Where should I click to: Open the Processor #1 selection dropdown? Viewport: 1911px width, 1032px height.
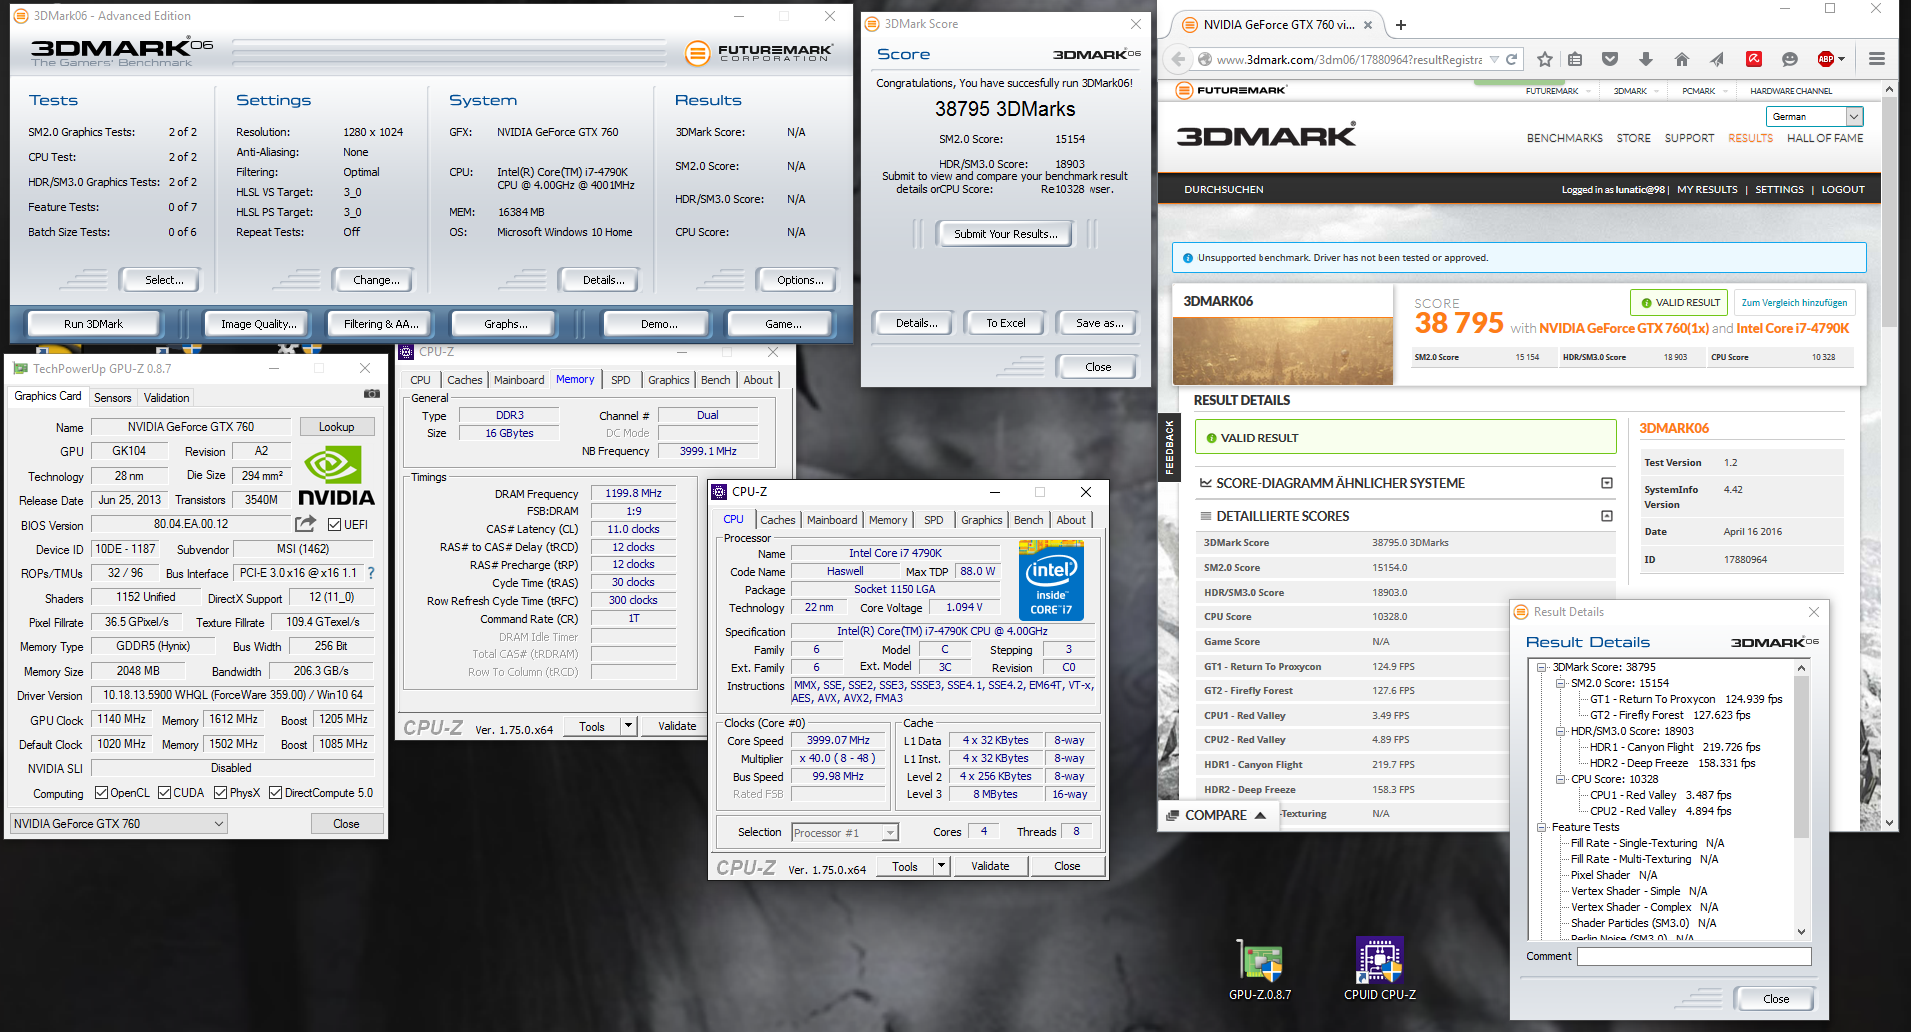845,832
